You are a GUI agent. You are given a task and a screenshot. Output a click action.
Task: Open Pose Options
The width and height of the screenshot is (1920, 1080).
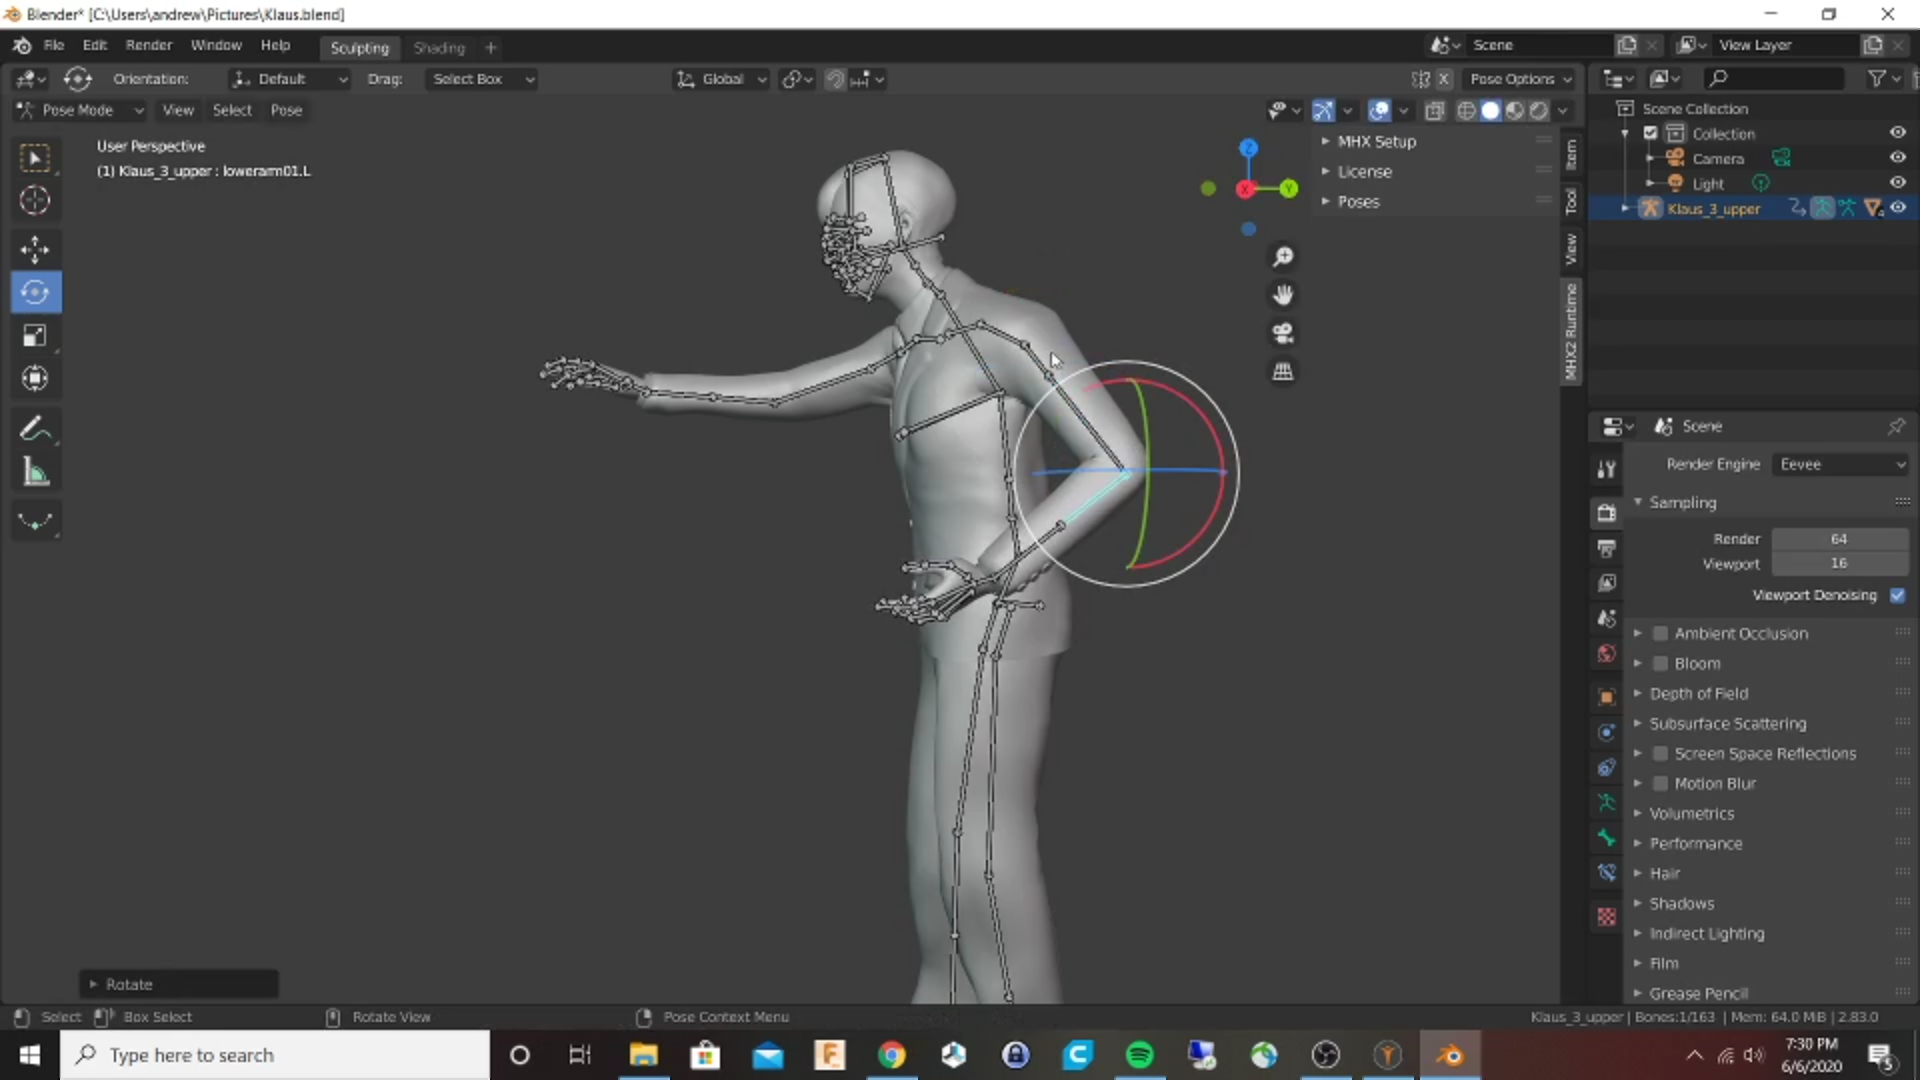coord(1518,79)
